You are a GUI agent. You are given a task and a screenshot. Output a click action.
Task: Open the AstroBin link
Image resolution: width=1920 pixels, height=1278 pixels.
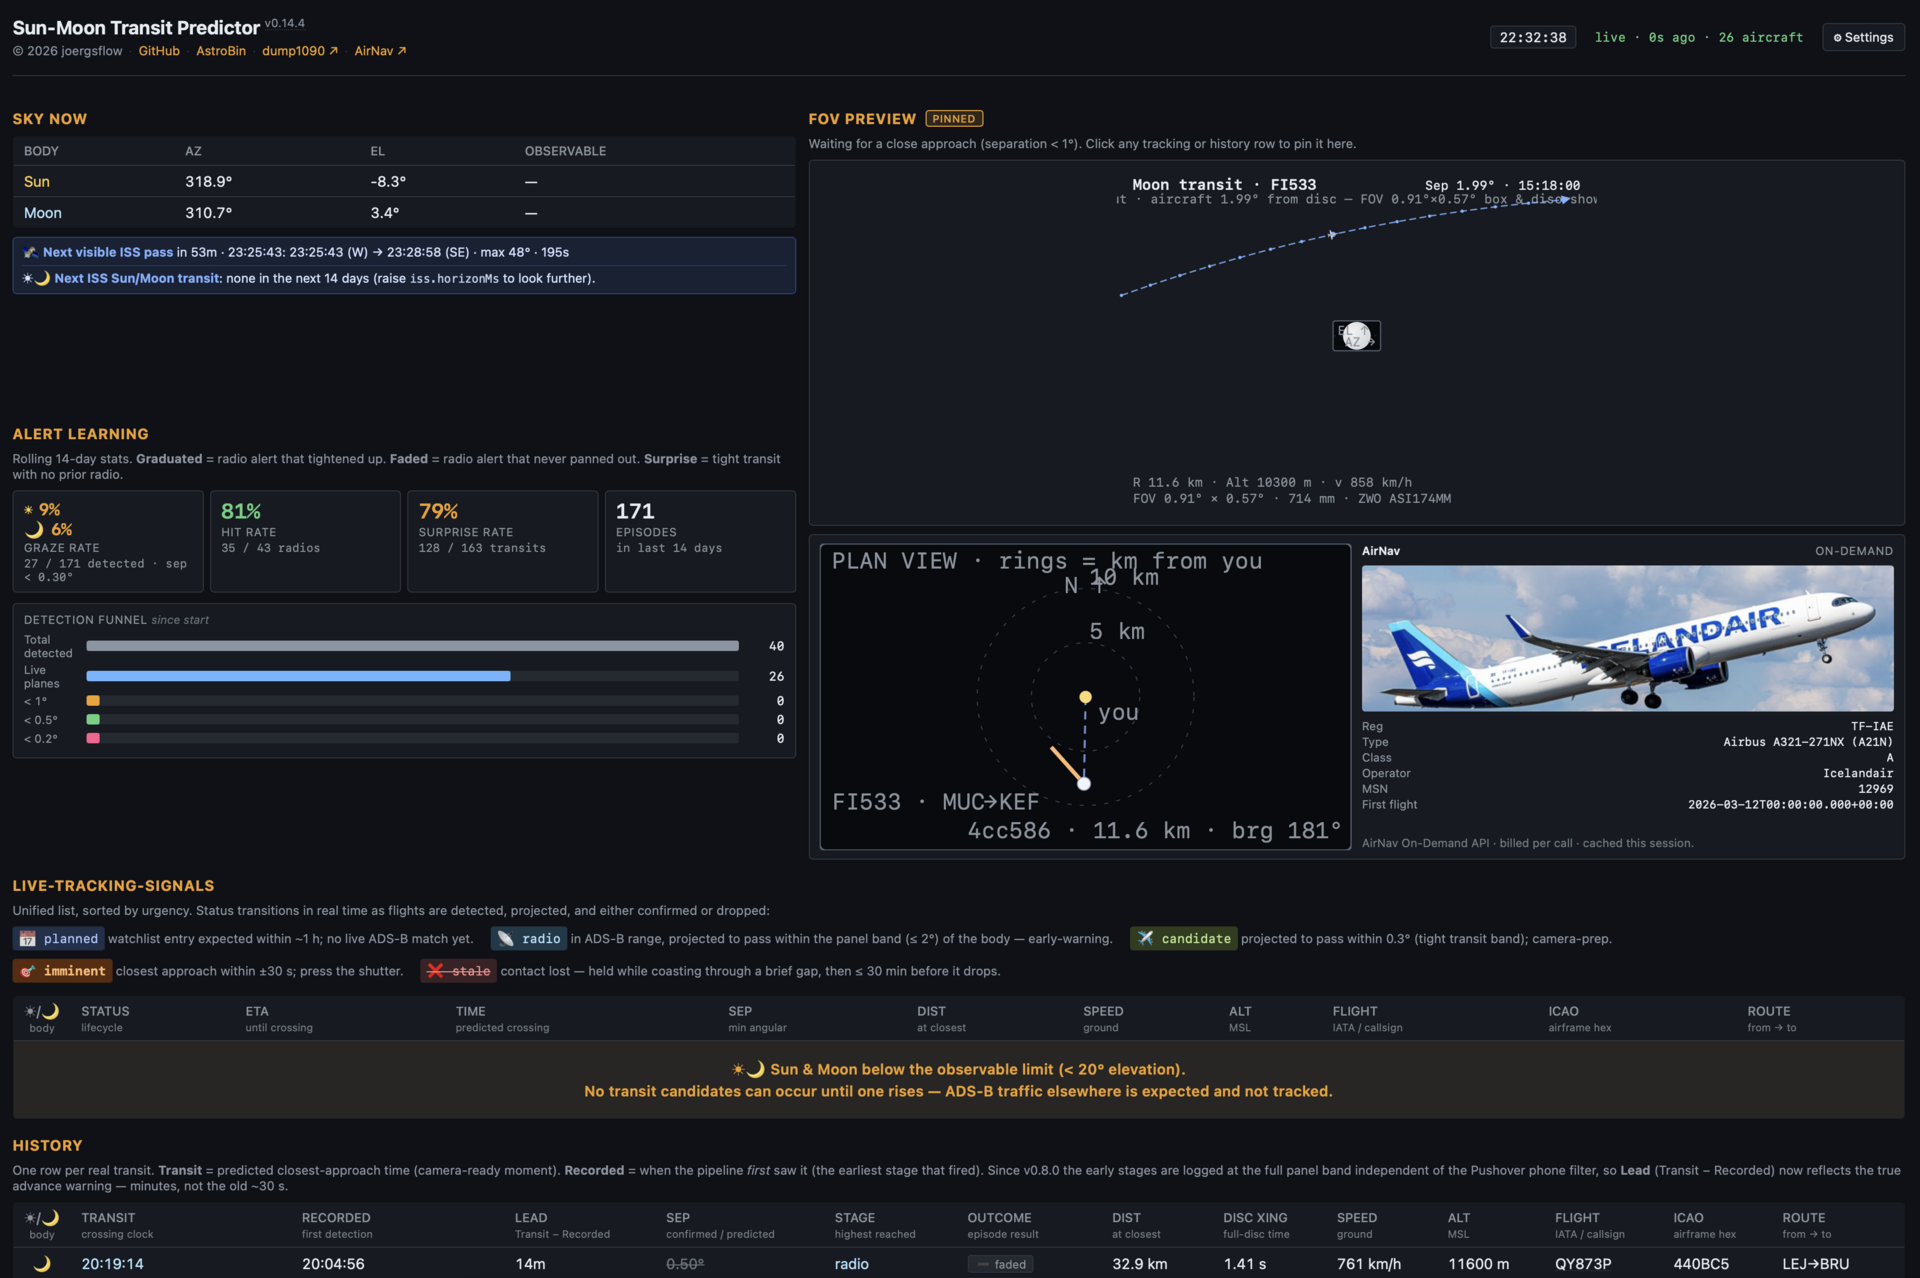click(221, 51)
